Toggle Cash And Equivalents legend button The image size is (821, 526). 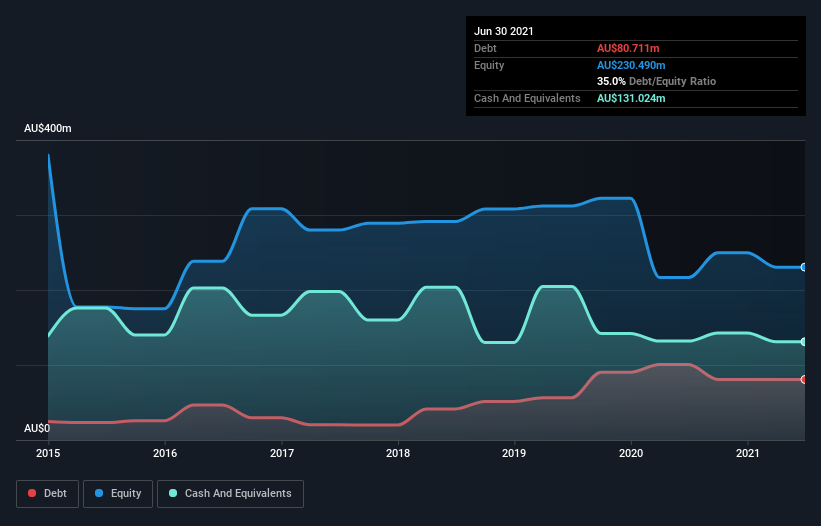230,494
